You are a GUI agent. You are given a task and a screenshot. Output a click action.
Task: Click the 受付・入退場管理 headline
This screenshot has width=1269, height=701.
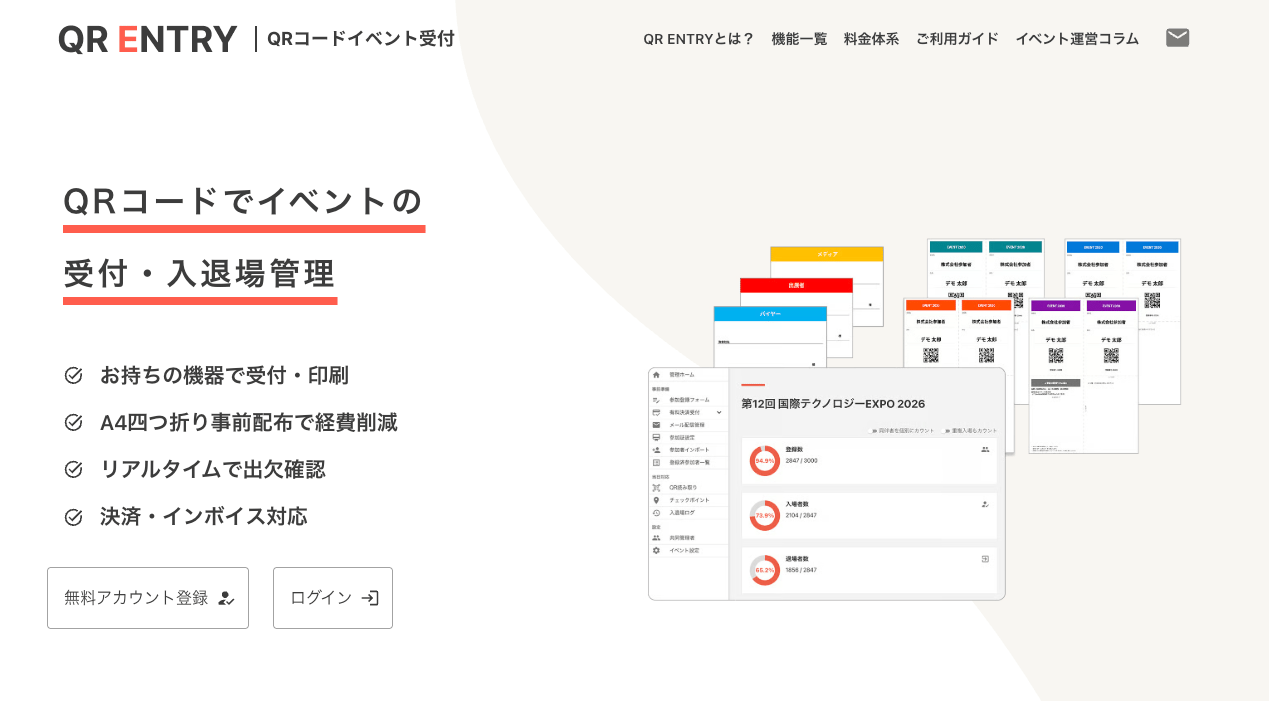tap(199, 273)
